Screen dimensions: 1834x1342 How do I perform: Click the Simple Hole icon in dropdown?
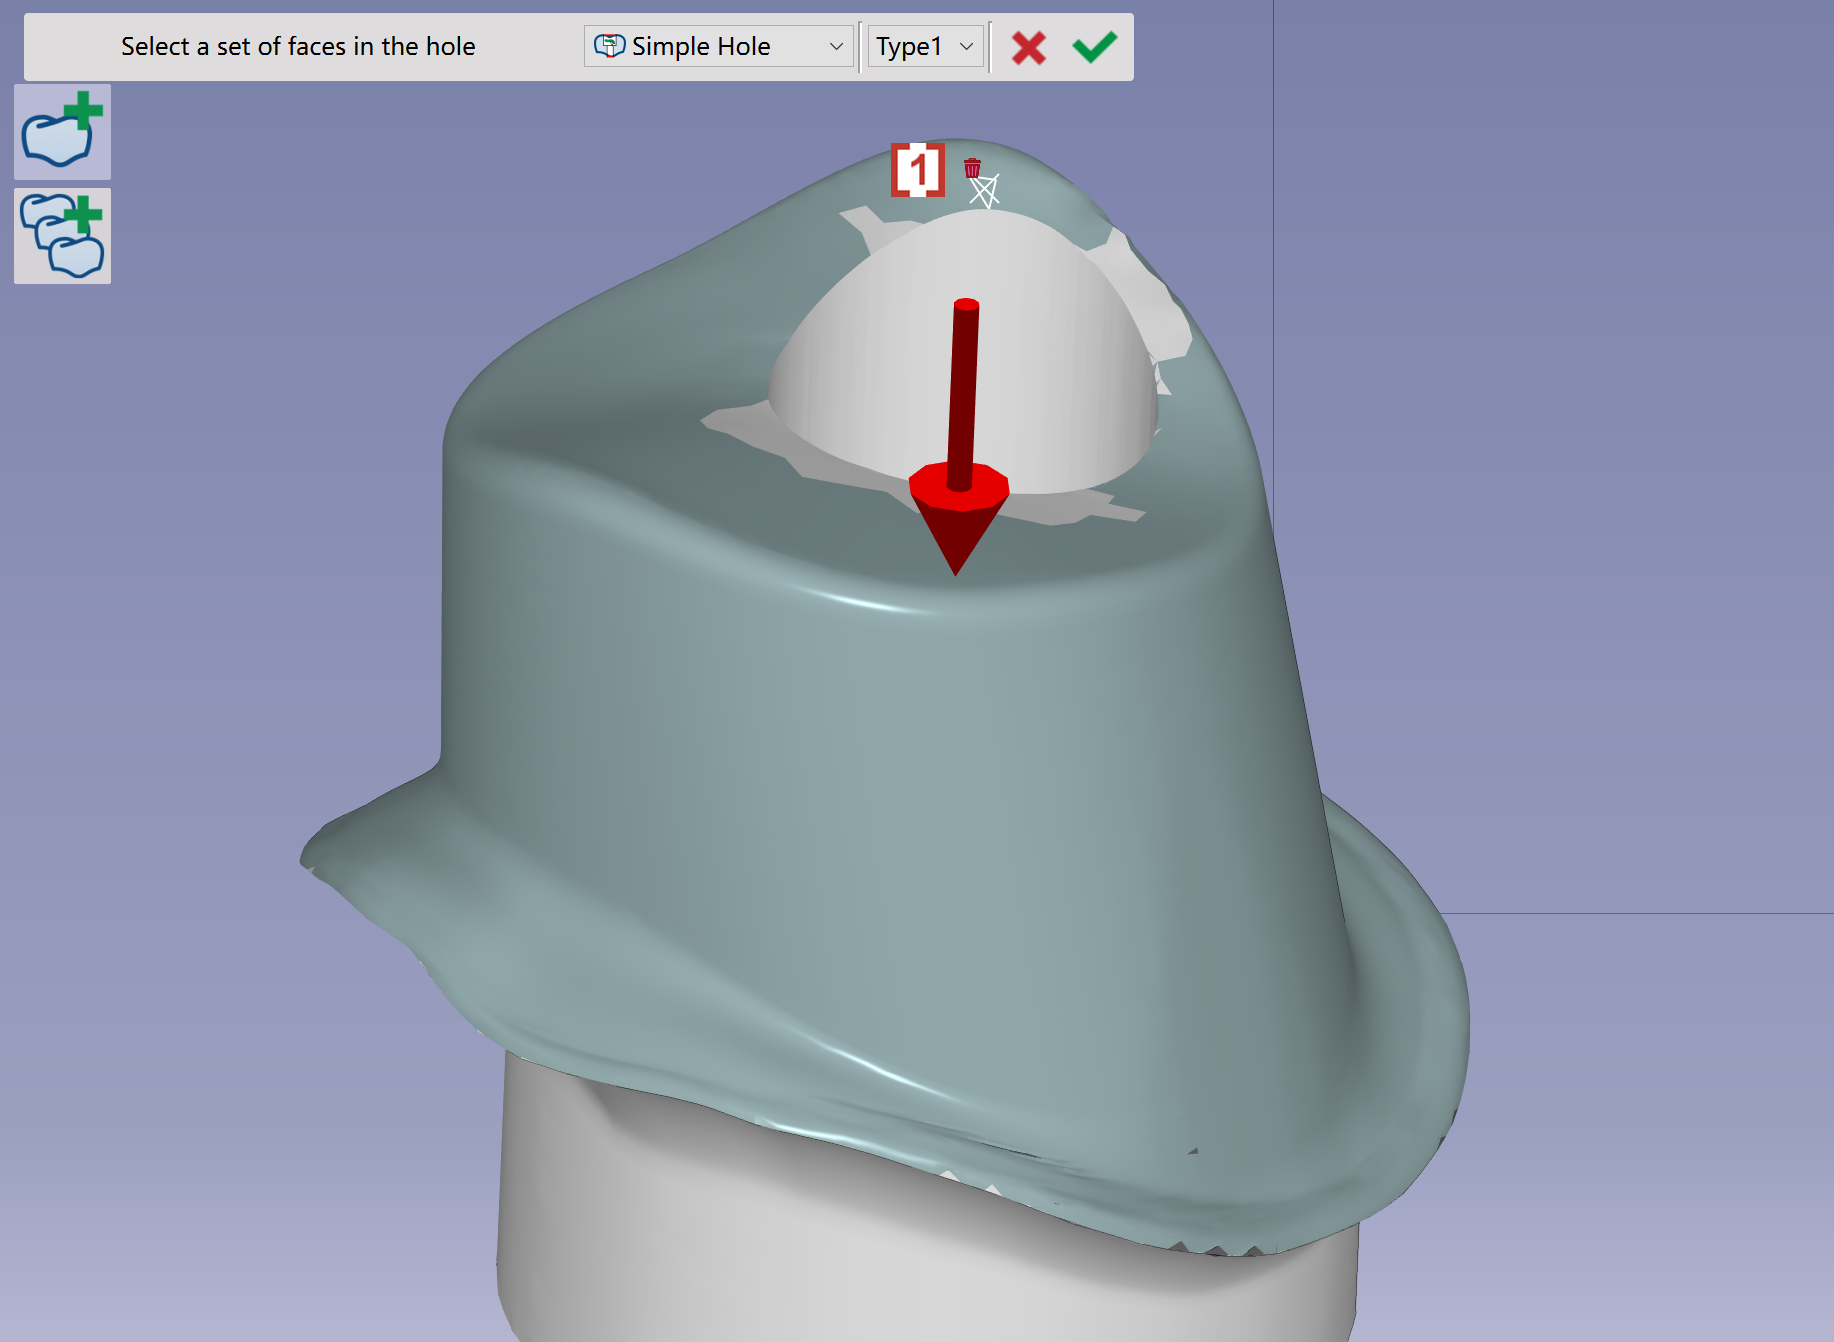coord(609,46)
